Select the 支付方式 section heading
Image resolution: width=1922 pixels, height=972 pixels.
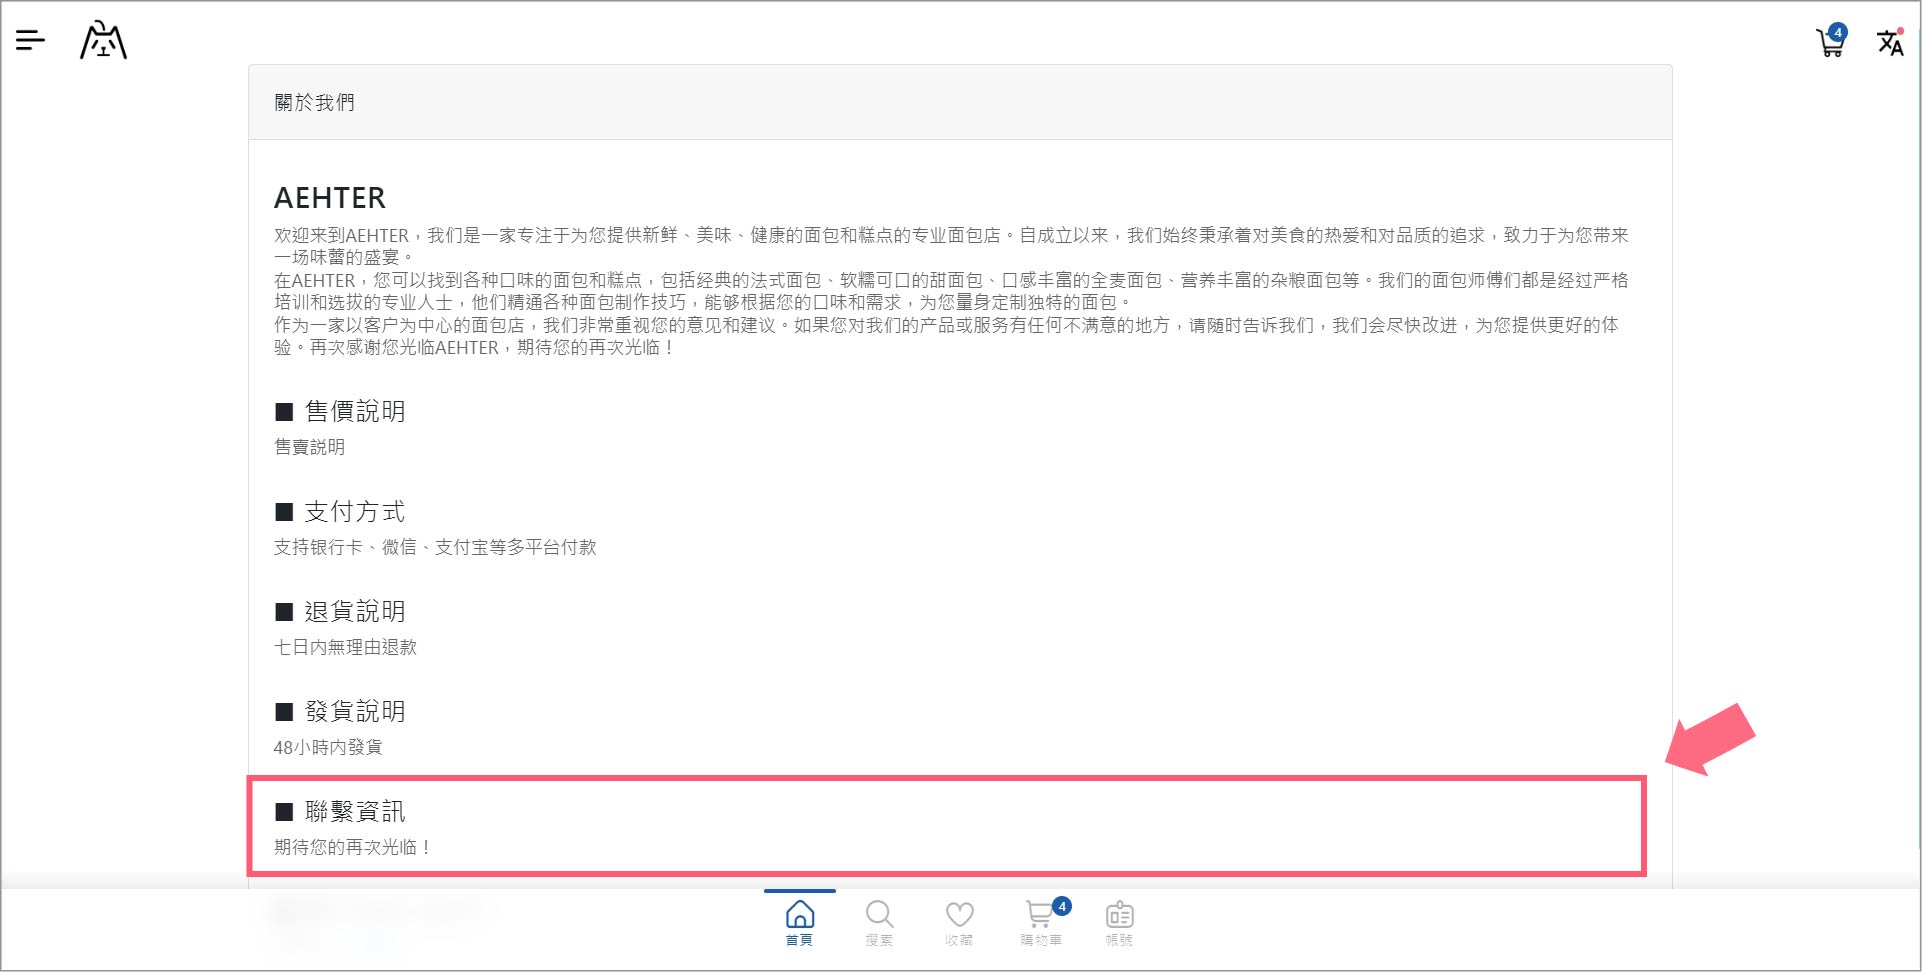(x=354, y=512)
